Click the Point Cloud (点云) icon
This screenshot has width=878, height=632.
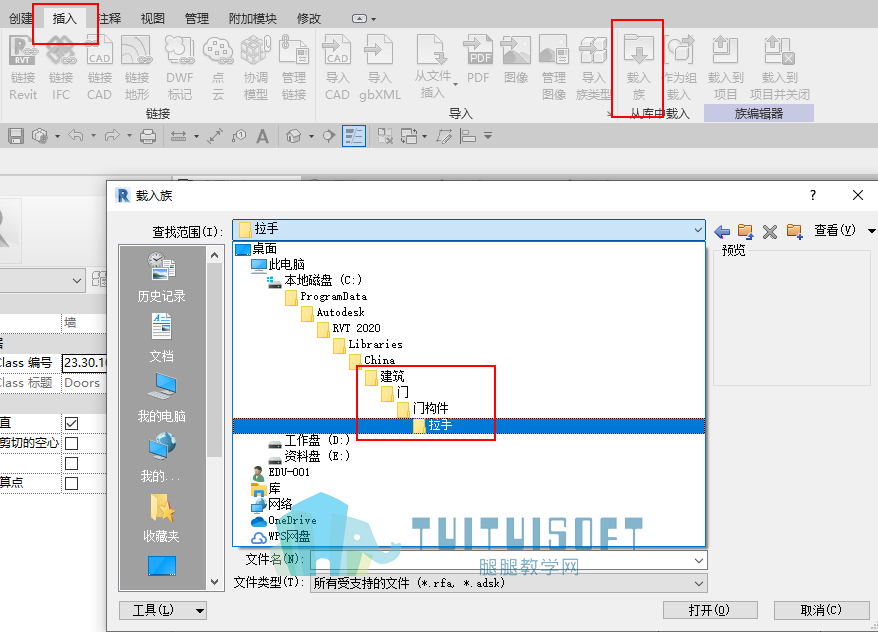[218, 67]
